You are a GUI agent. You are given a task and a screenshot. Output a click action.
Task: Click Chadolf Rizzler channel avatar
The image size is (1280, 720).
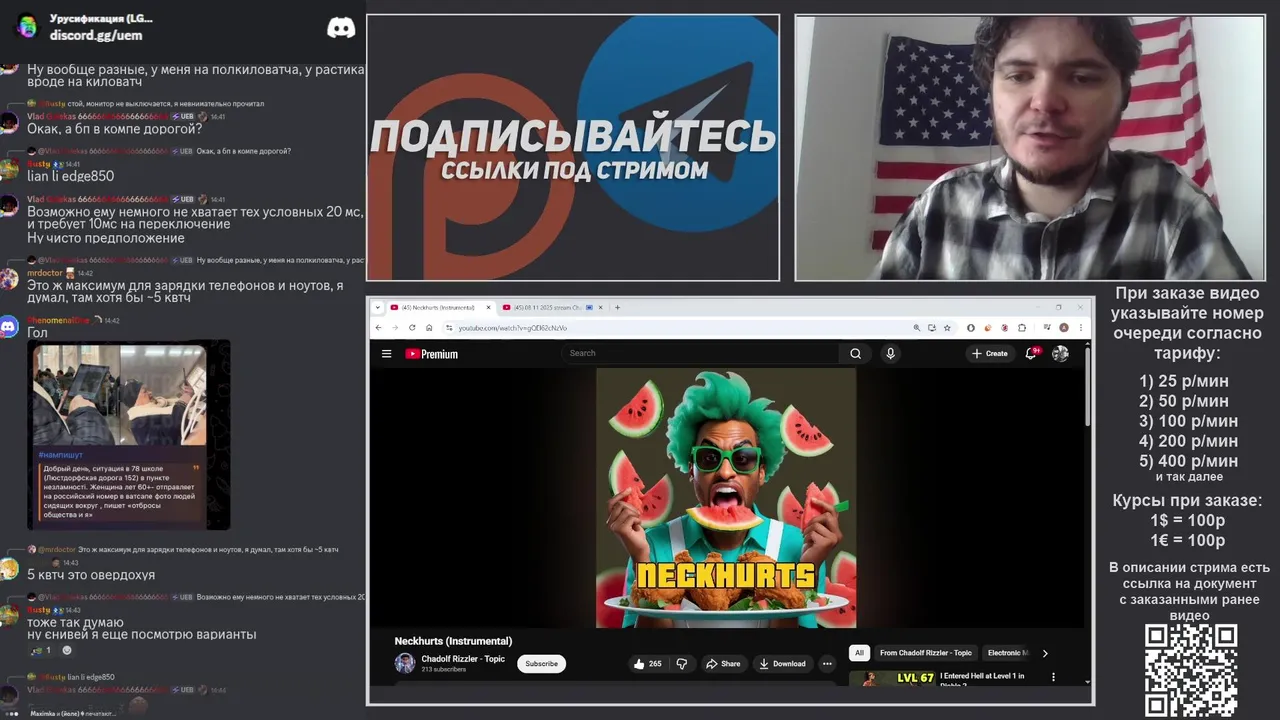405,663
